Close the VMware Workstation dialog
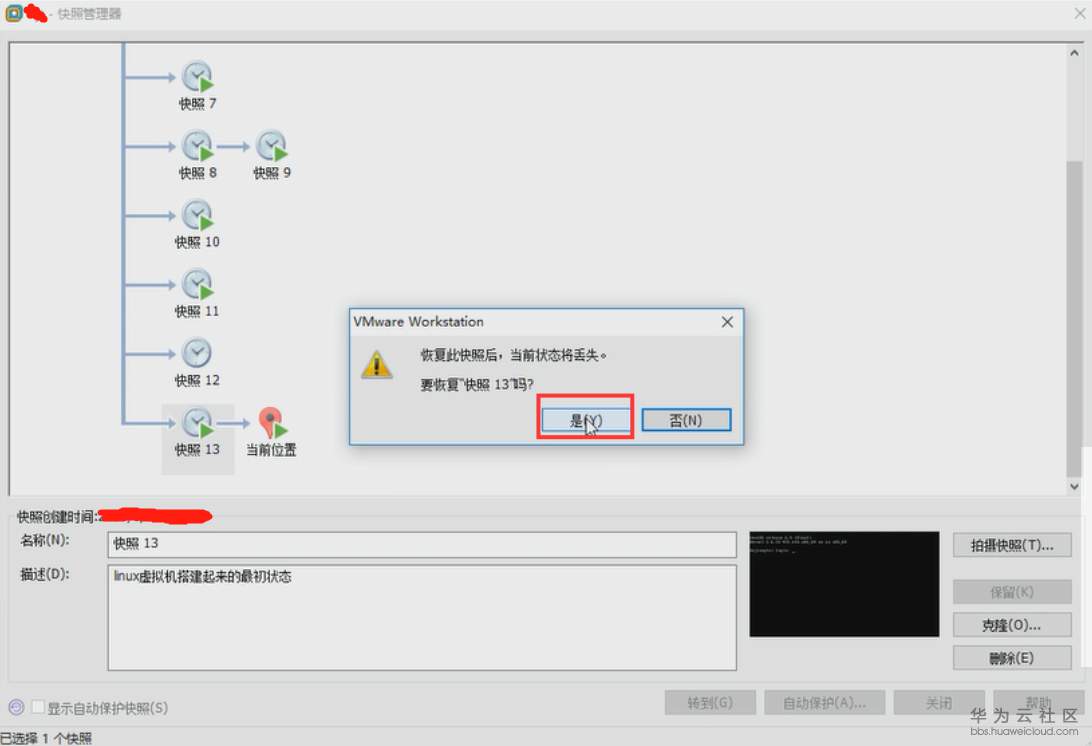The width and height of the screenshot is (1092, 746). point(727,322)
